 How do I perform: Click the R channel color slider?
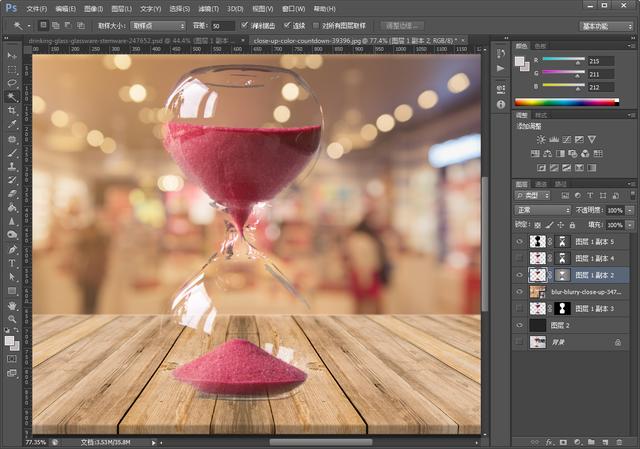(x=563, y=61)
